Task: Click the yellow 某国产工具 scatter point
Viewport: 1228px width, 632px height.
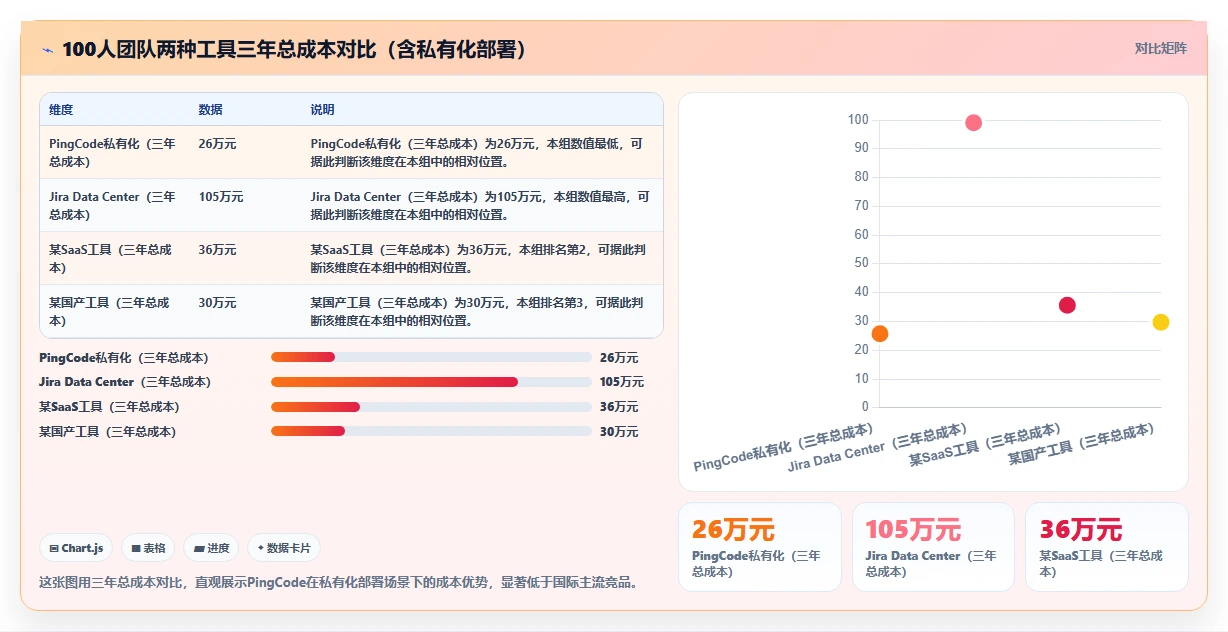Action: click(1160, 322)
